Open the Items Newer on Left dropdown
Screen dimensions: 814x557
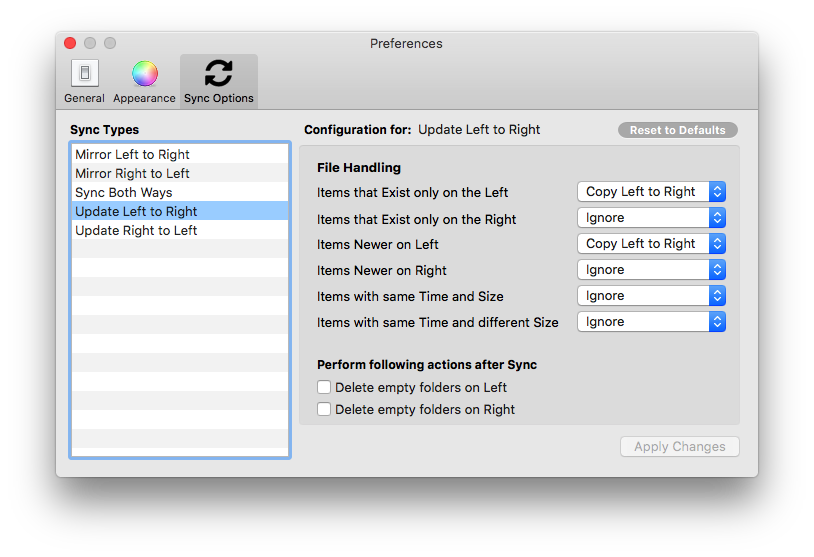coord(651,244)
